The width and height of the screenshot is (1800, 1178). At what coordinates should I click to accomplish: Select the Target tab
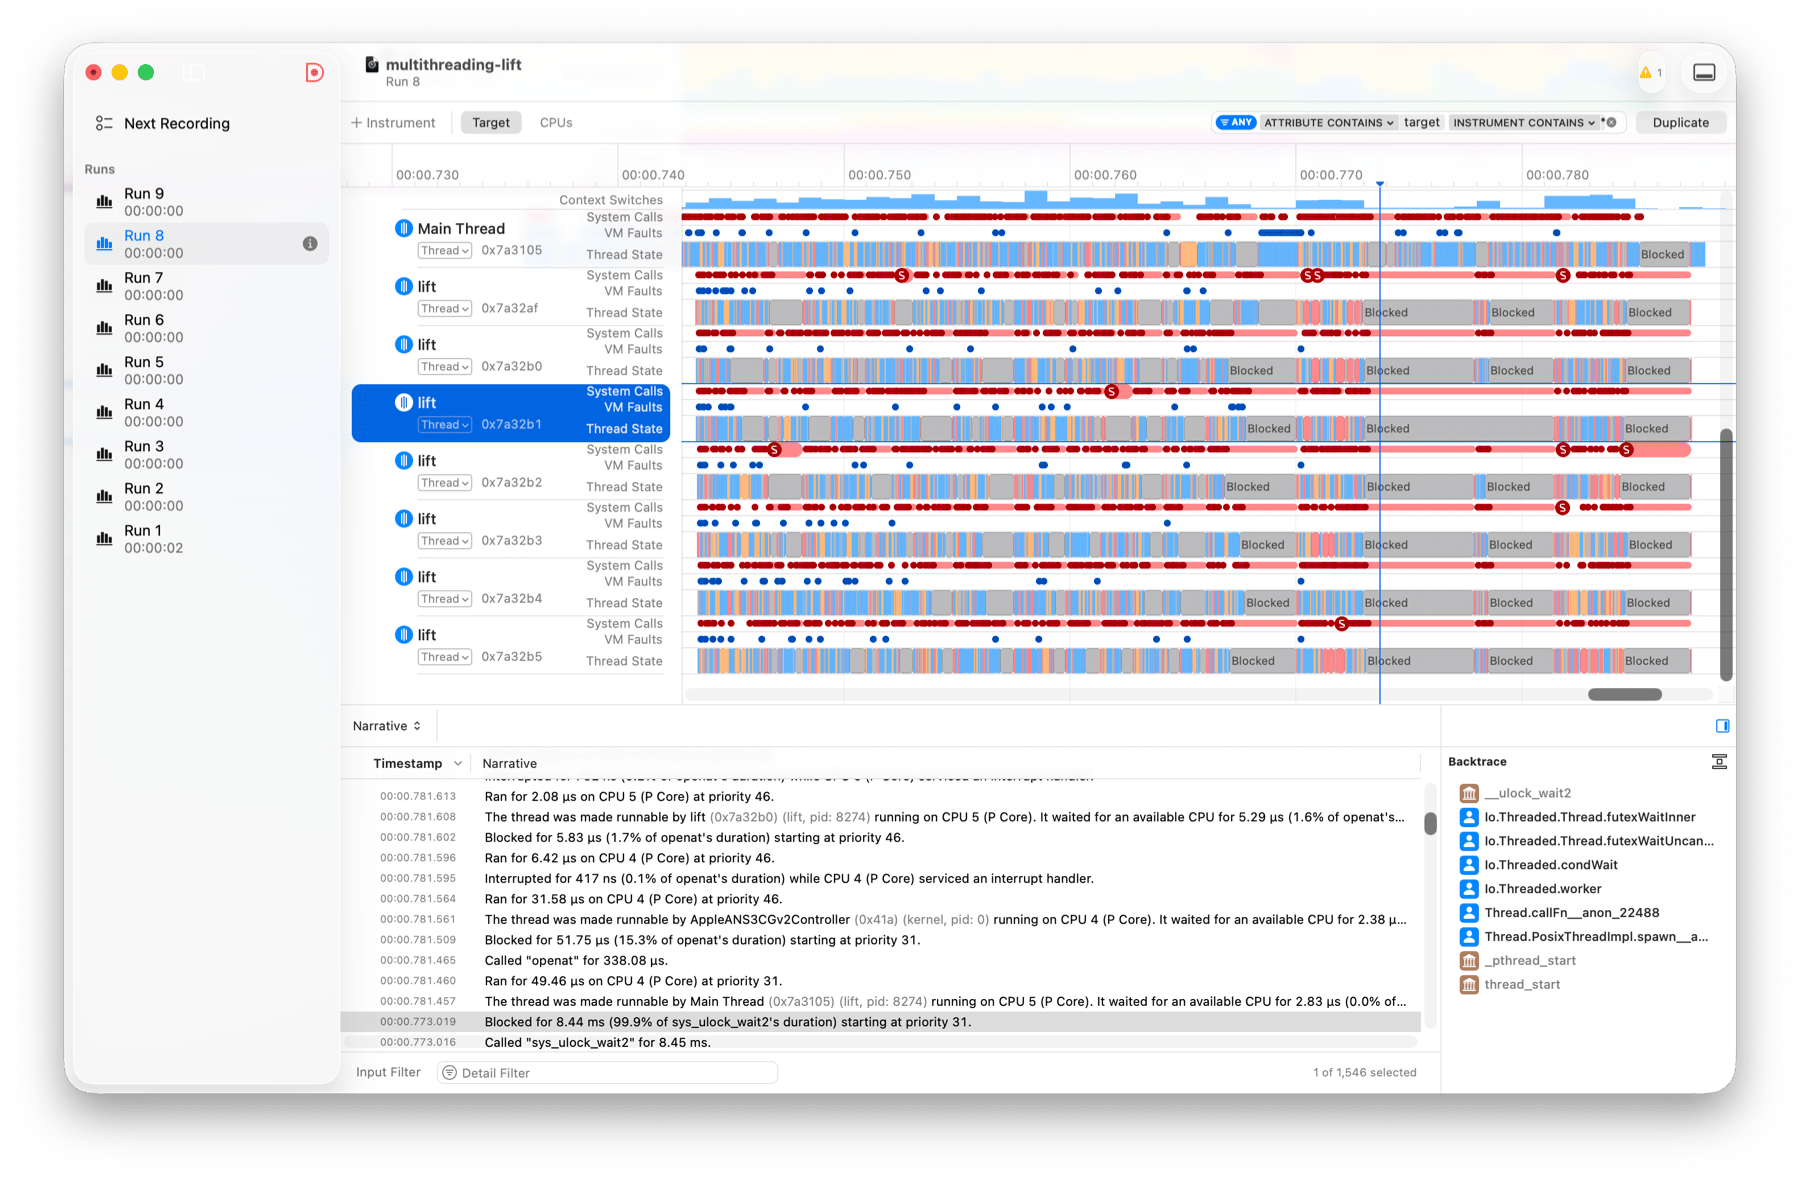491,122
